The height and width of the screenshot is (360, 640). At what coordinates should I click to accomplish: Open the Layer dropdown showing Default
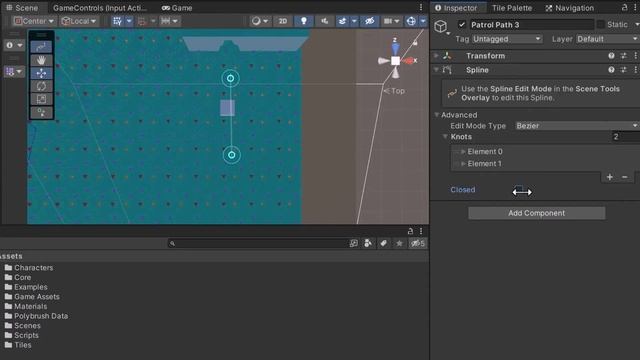(x=608, y=39)
